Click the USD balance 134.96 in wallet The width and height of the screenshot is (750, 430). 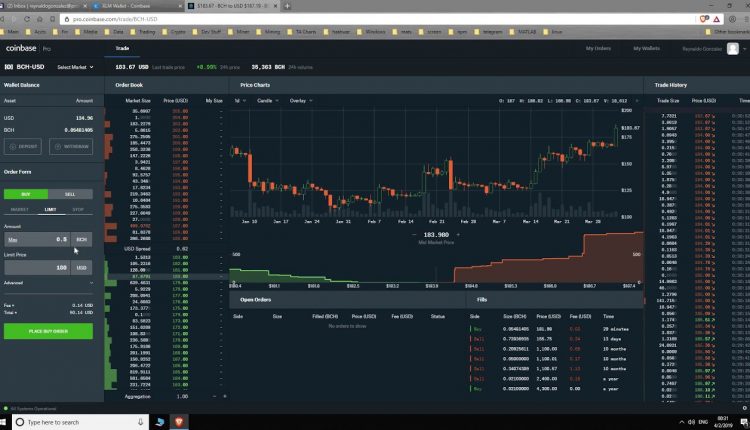84,118
